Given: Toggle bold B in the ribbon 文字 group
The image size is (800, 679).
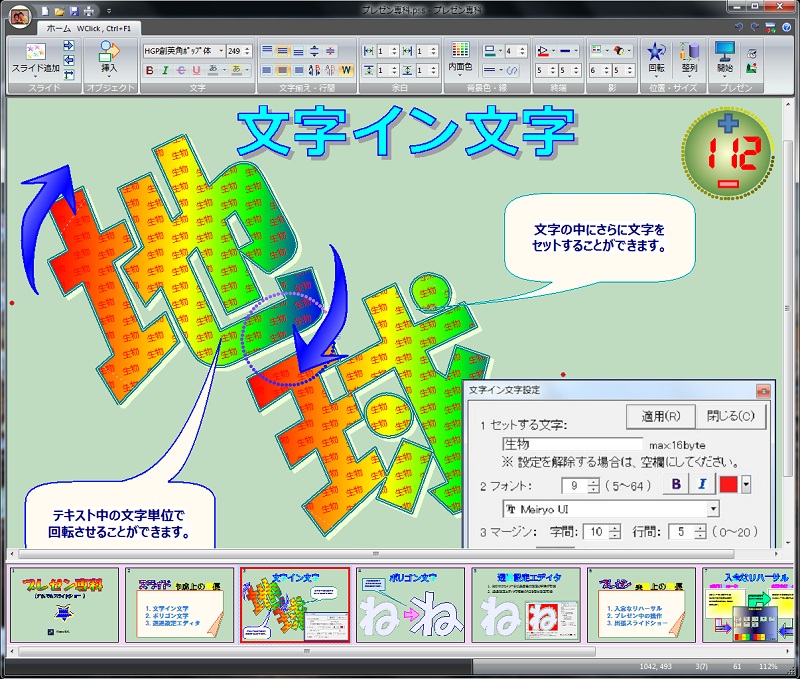Looking at the screenshot, I should tap(150, 70).
